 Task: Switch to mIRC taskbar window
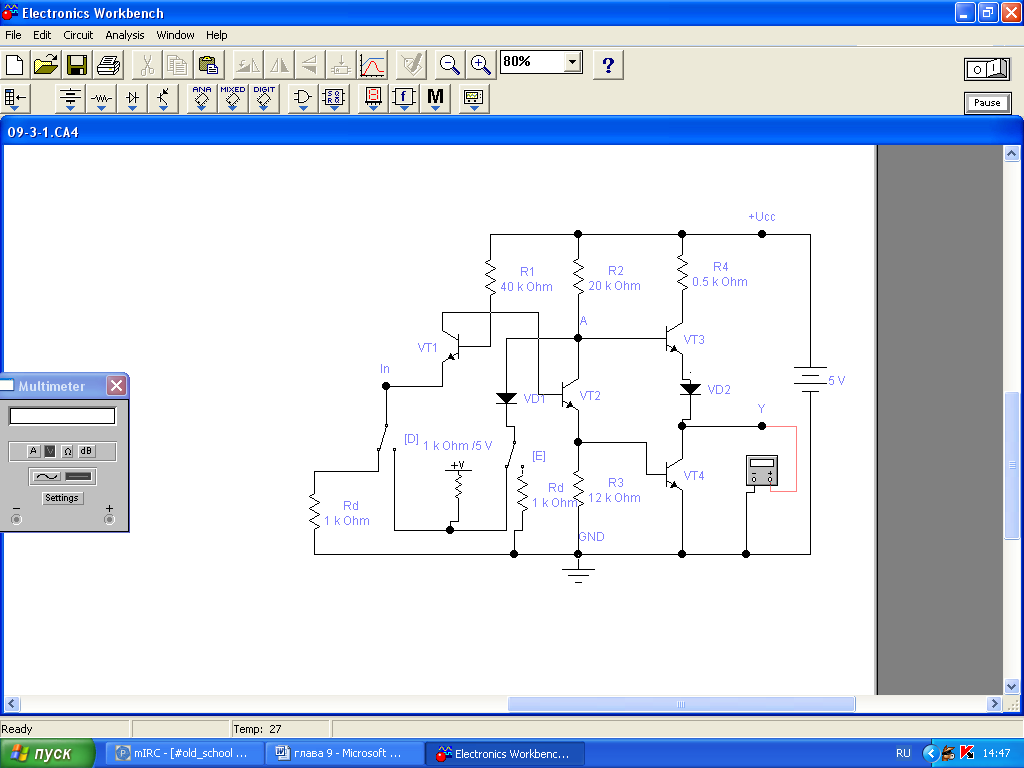pyautogui.click(x=185, y=754)
